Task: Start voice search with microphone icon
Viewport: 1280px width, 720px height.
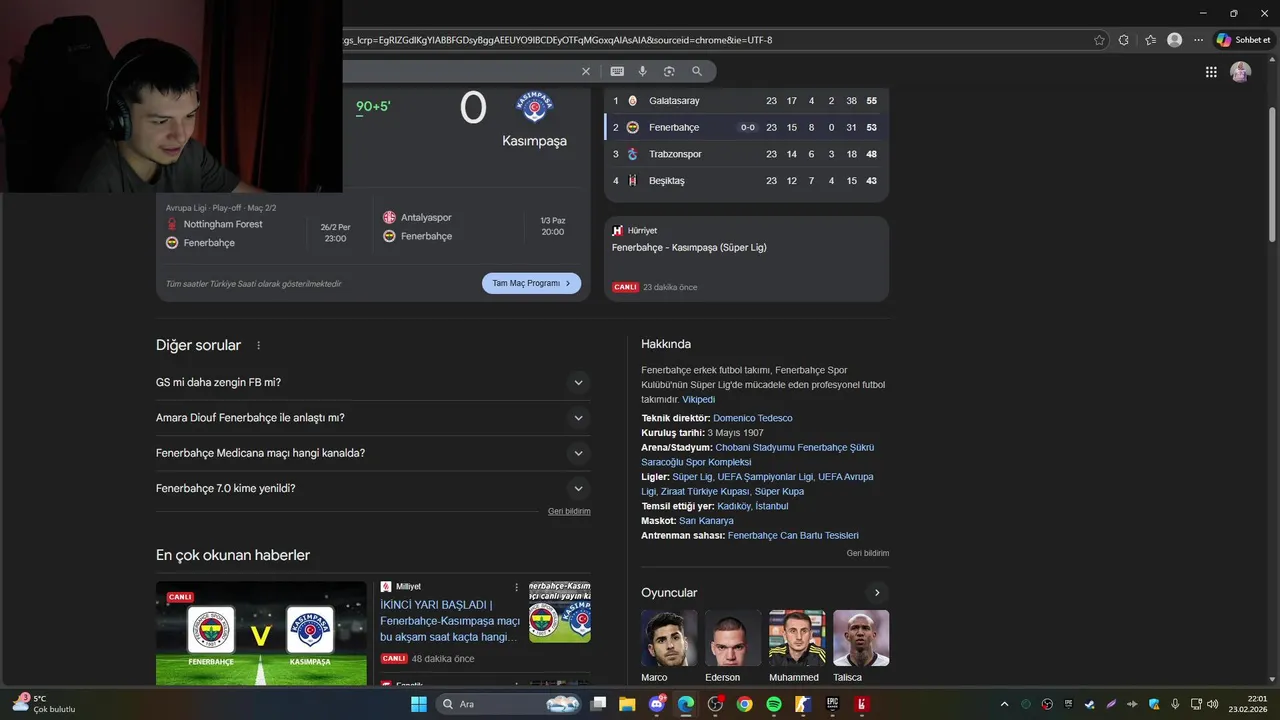Action: (643, 71)
